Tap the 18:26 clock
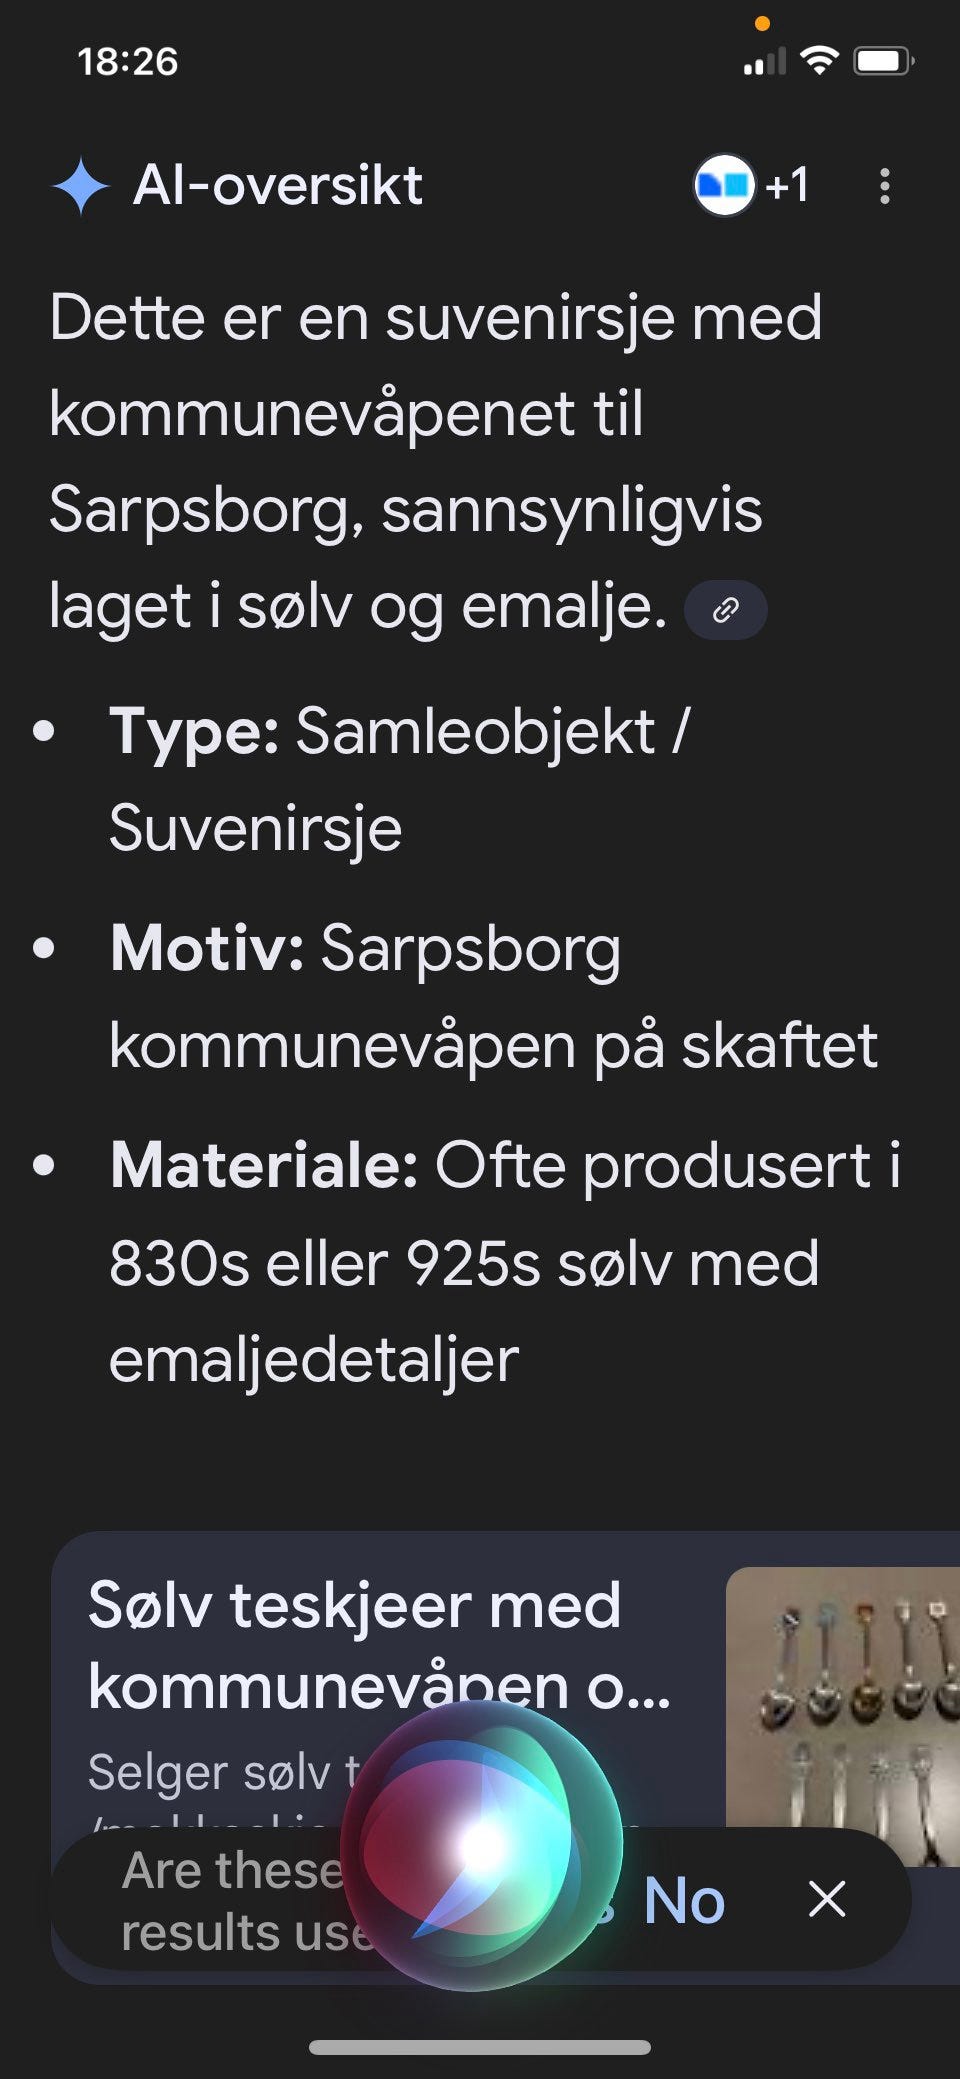960x2079 pixels. [127, 62]
